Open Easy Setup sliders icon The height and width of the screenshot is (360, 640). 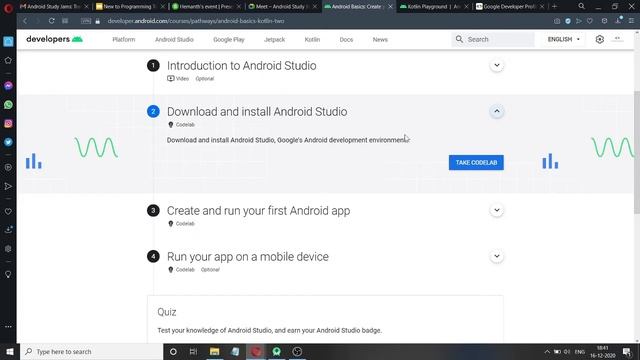(x=631, y=21)
